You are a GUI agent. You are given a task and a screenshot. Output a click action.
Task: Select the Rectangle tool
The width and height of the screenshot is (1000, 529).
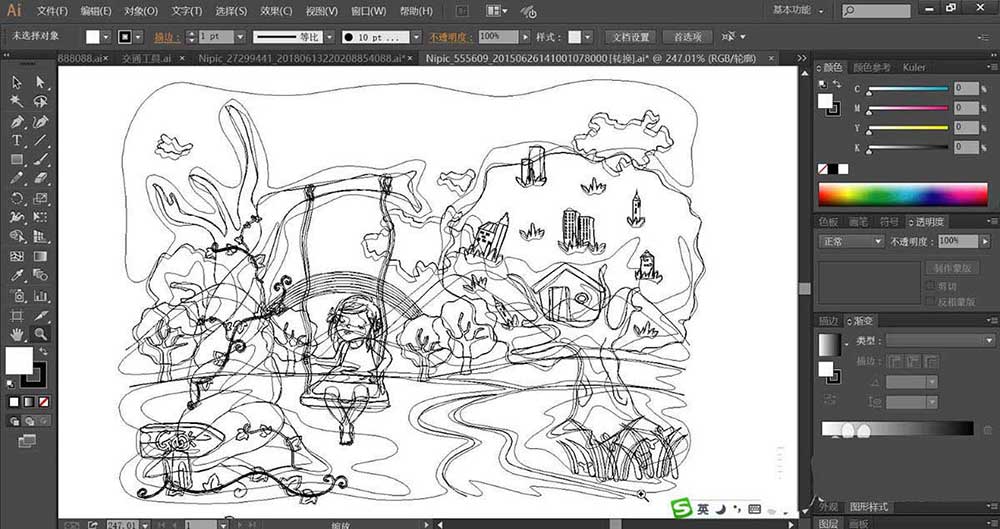tap(17, 160)
